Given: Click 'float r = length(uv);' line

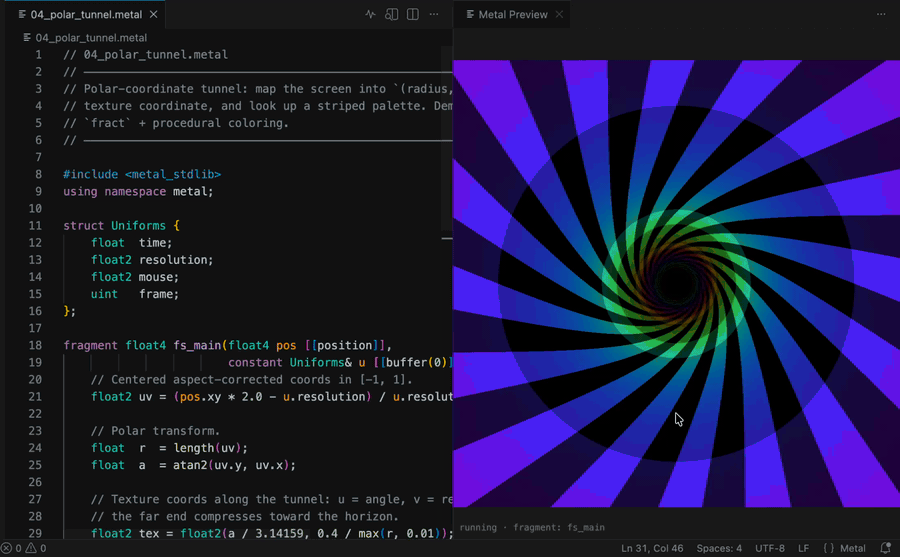Looking at the screenshot, I should (x=169, y=448).
